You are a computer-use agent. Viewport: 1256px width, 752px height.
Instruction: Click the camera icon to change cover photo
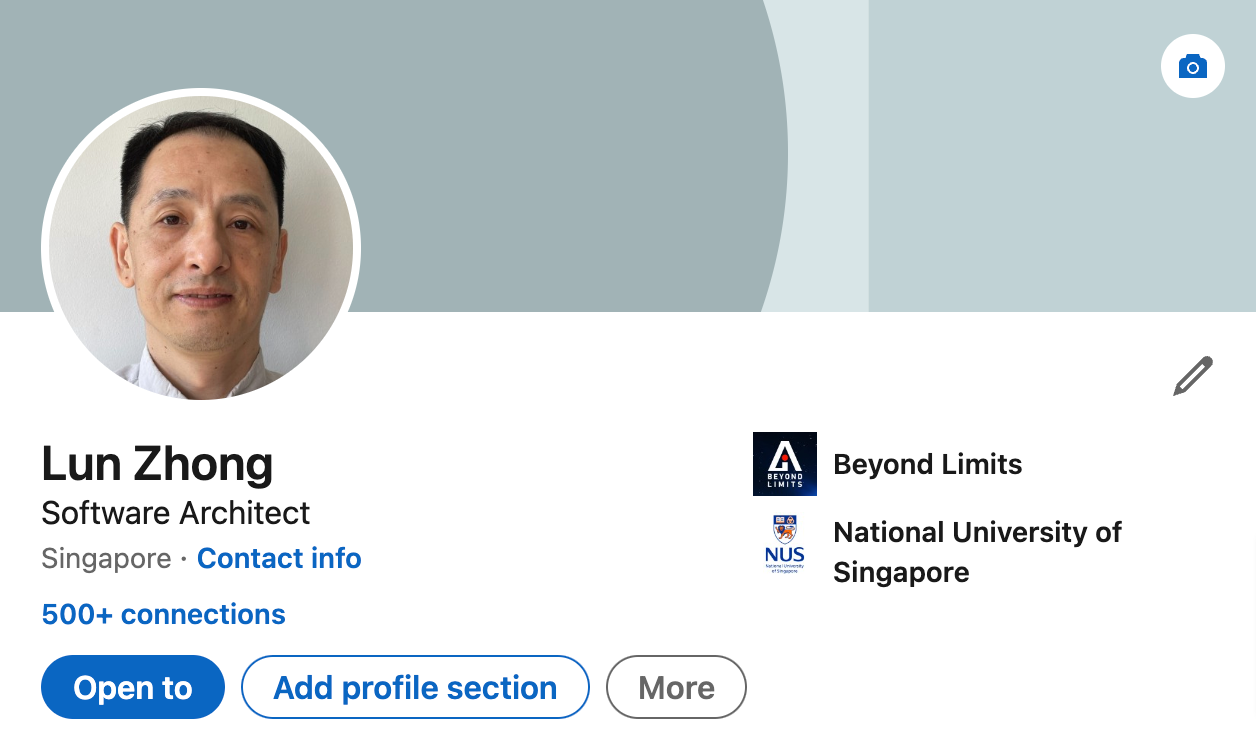[x=1192, y=66]
